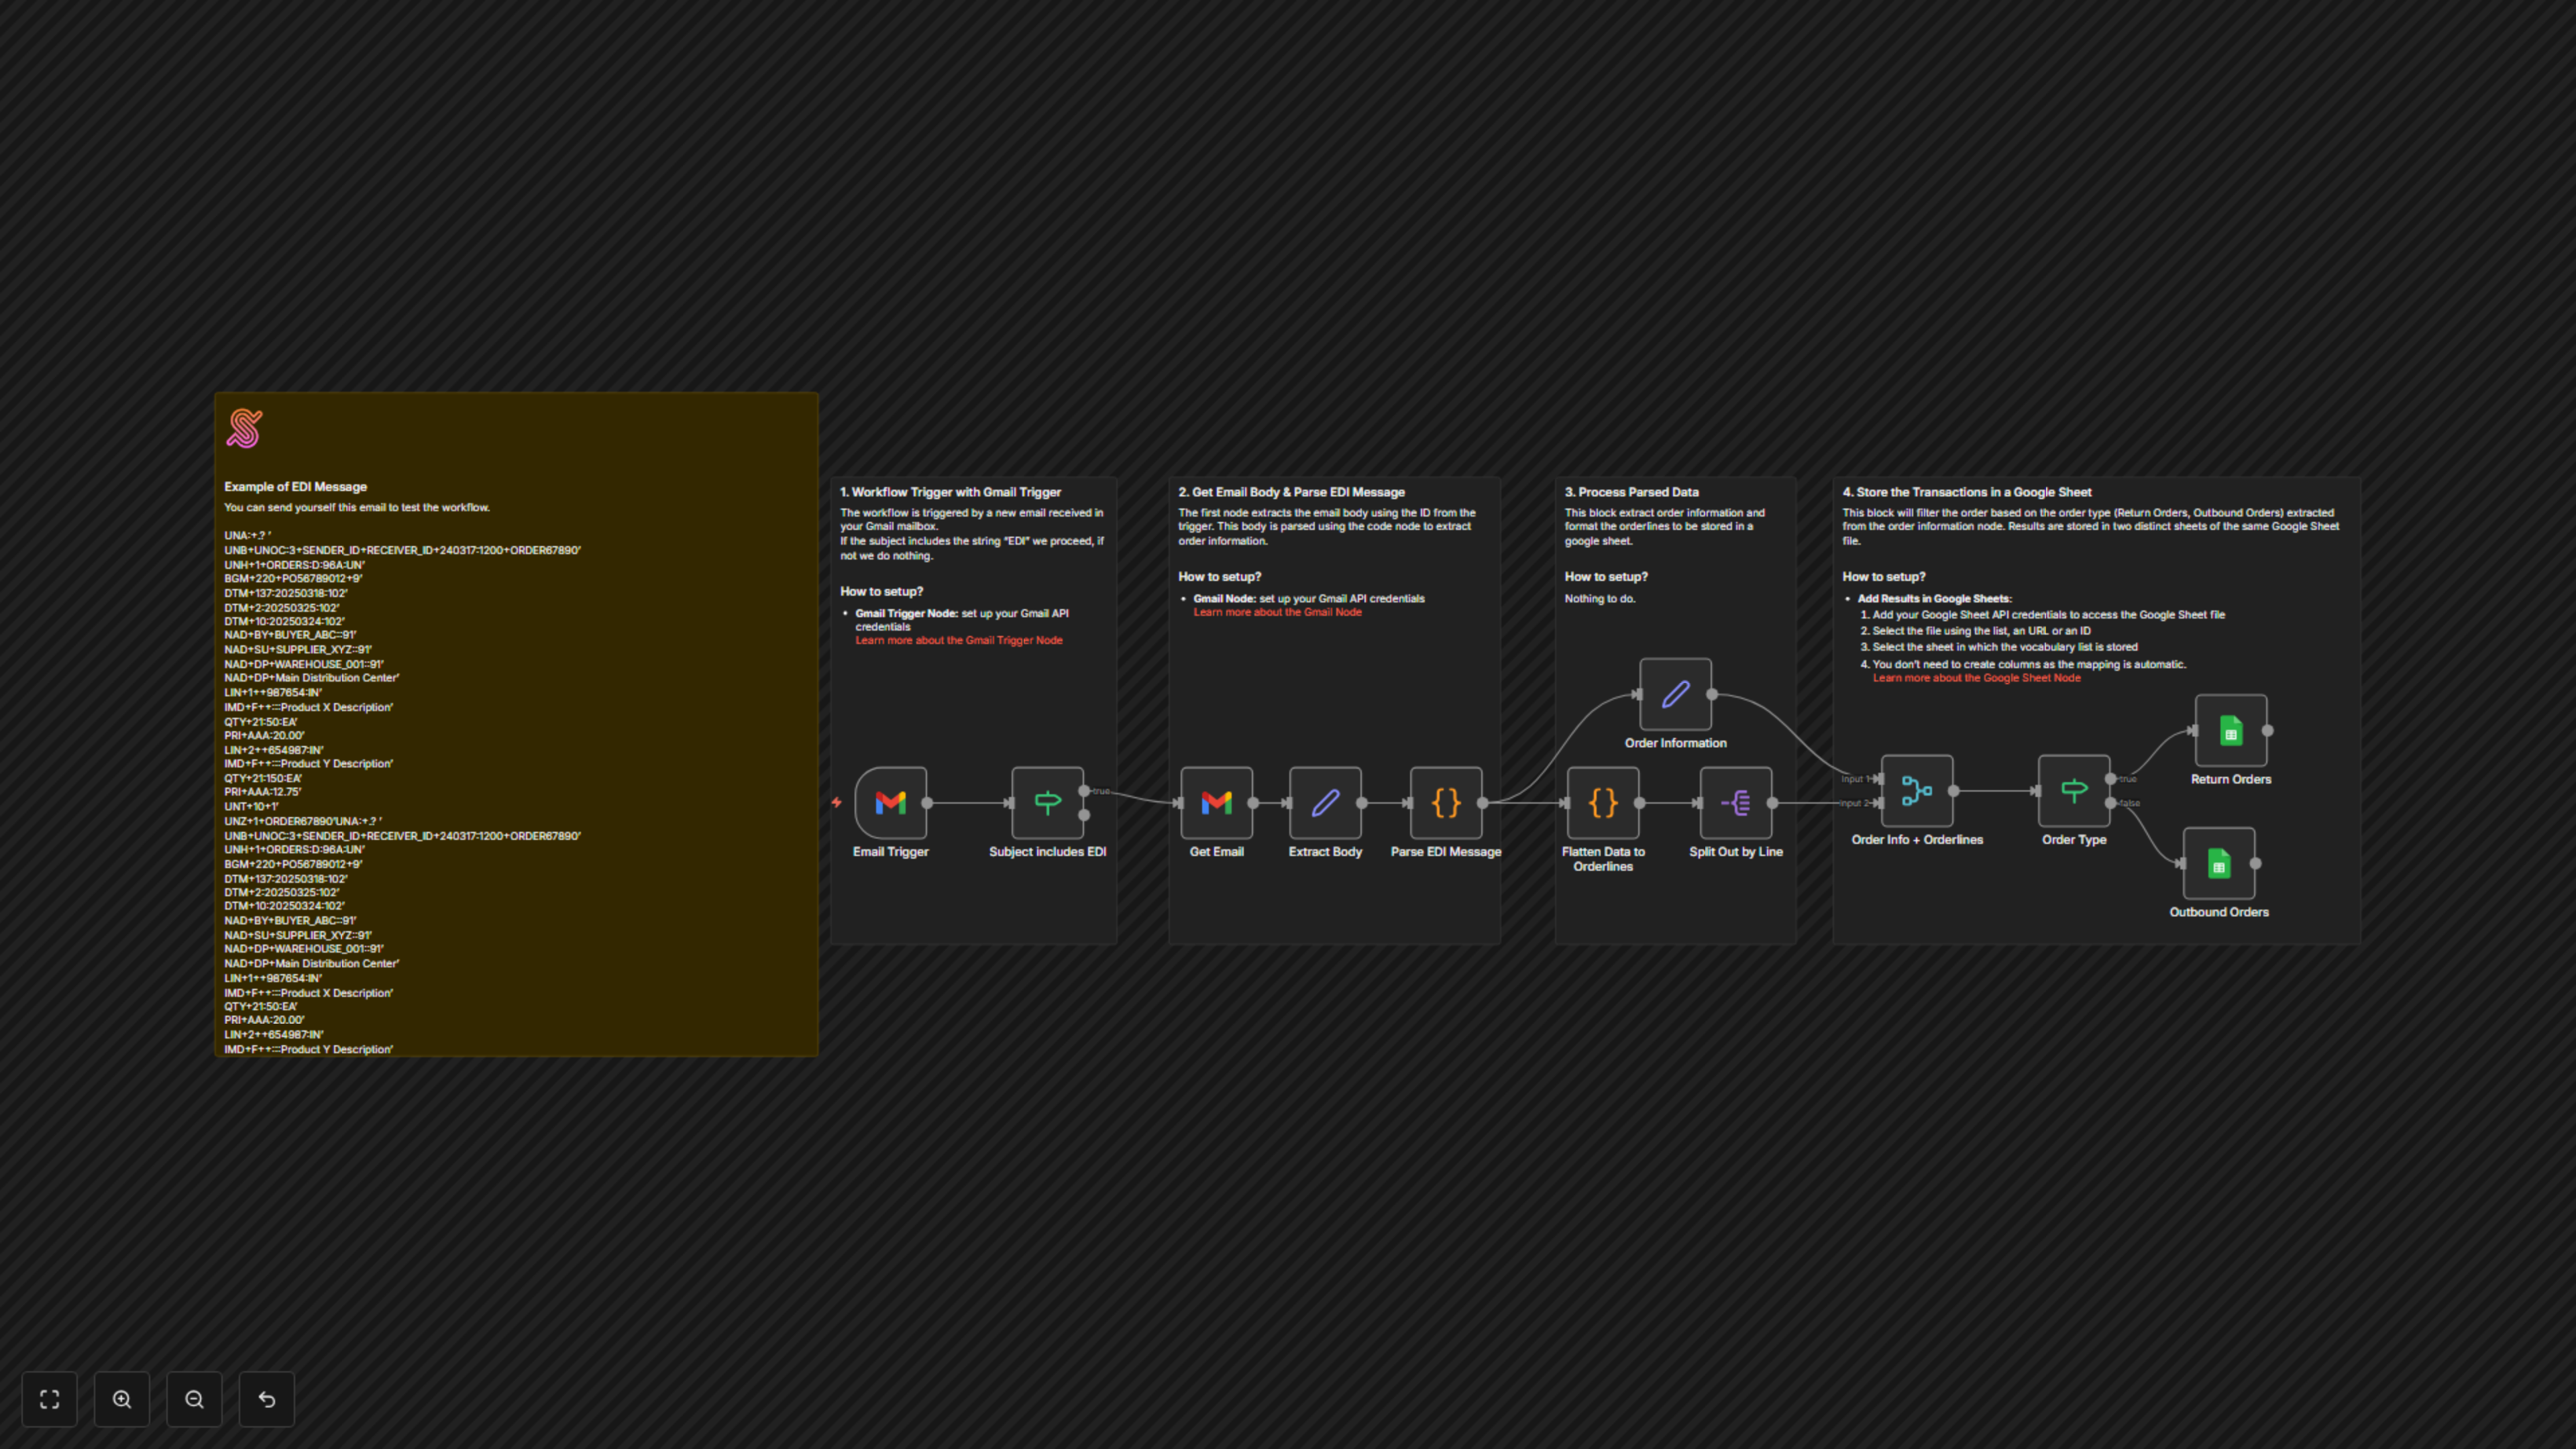Select the Order Information node
Viewport: 2576px width, 1449px height.
tap(1675, 695)
